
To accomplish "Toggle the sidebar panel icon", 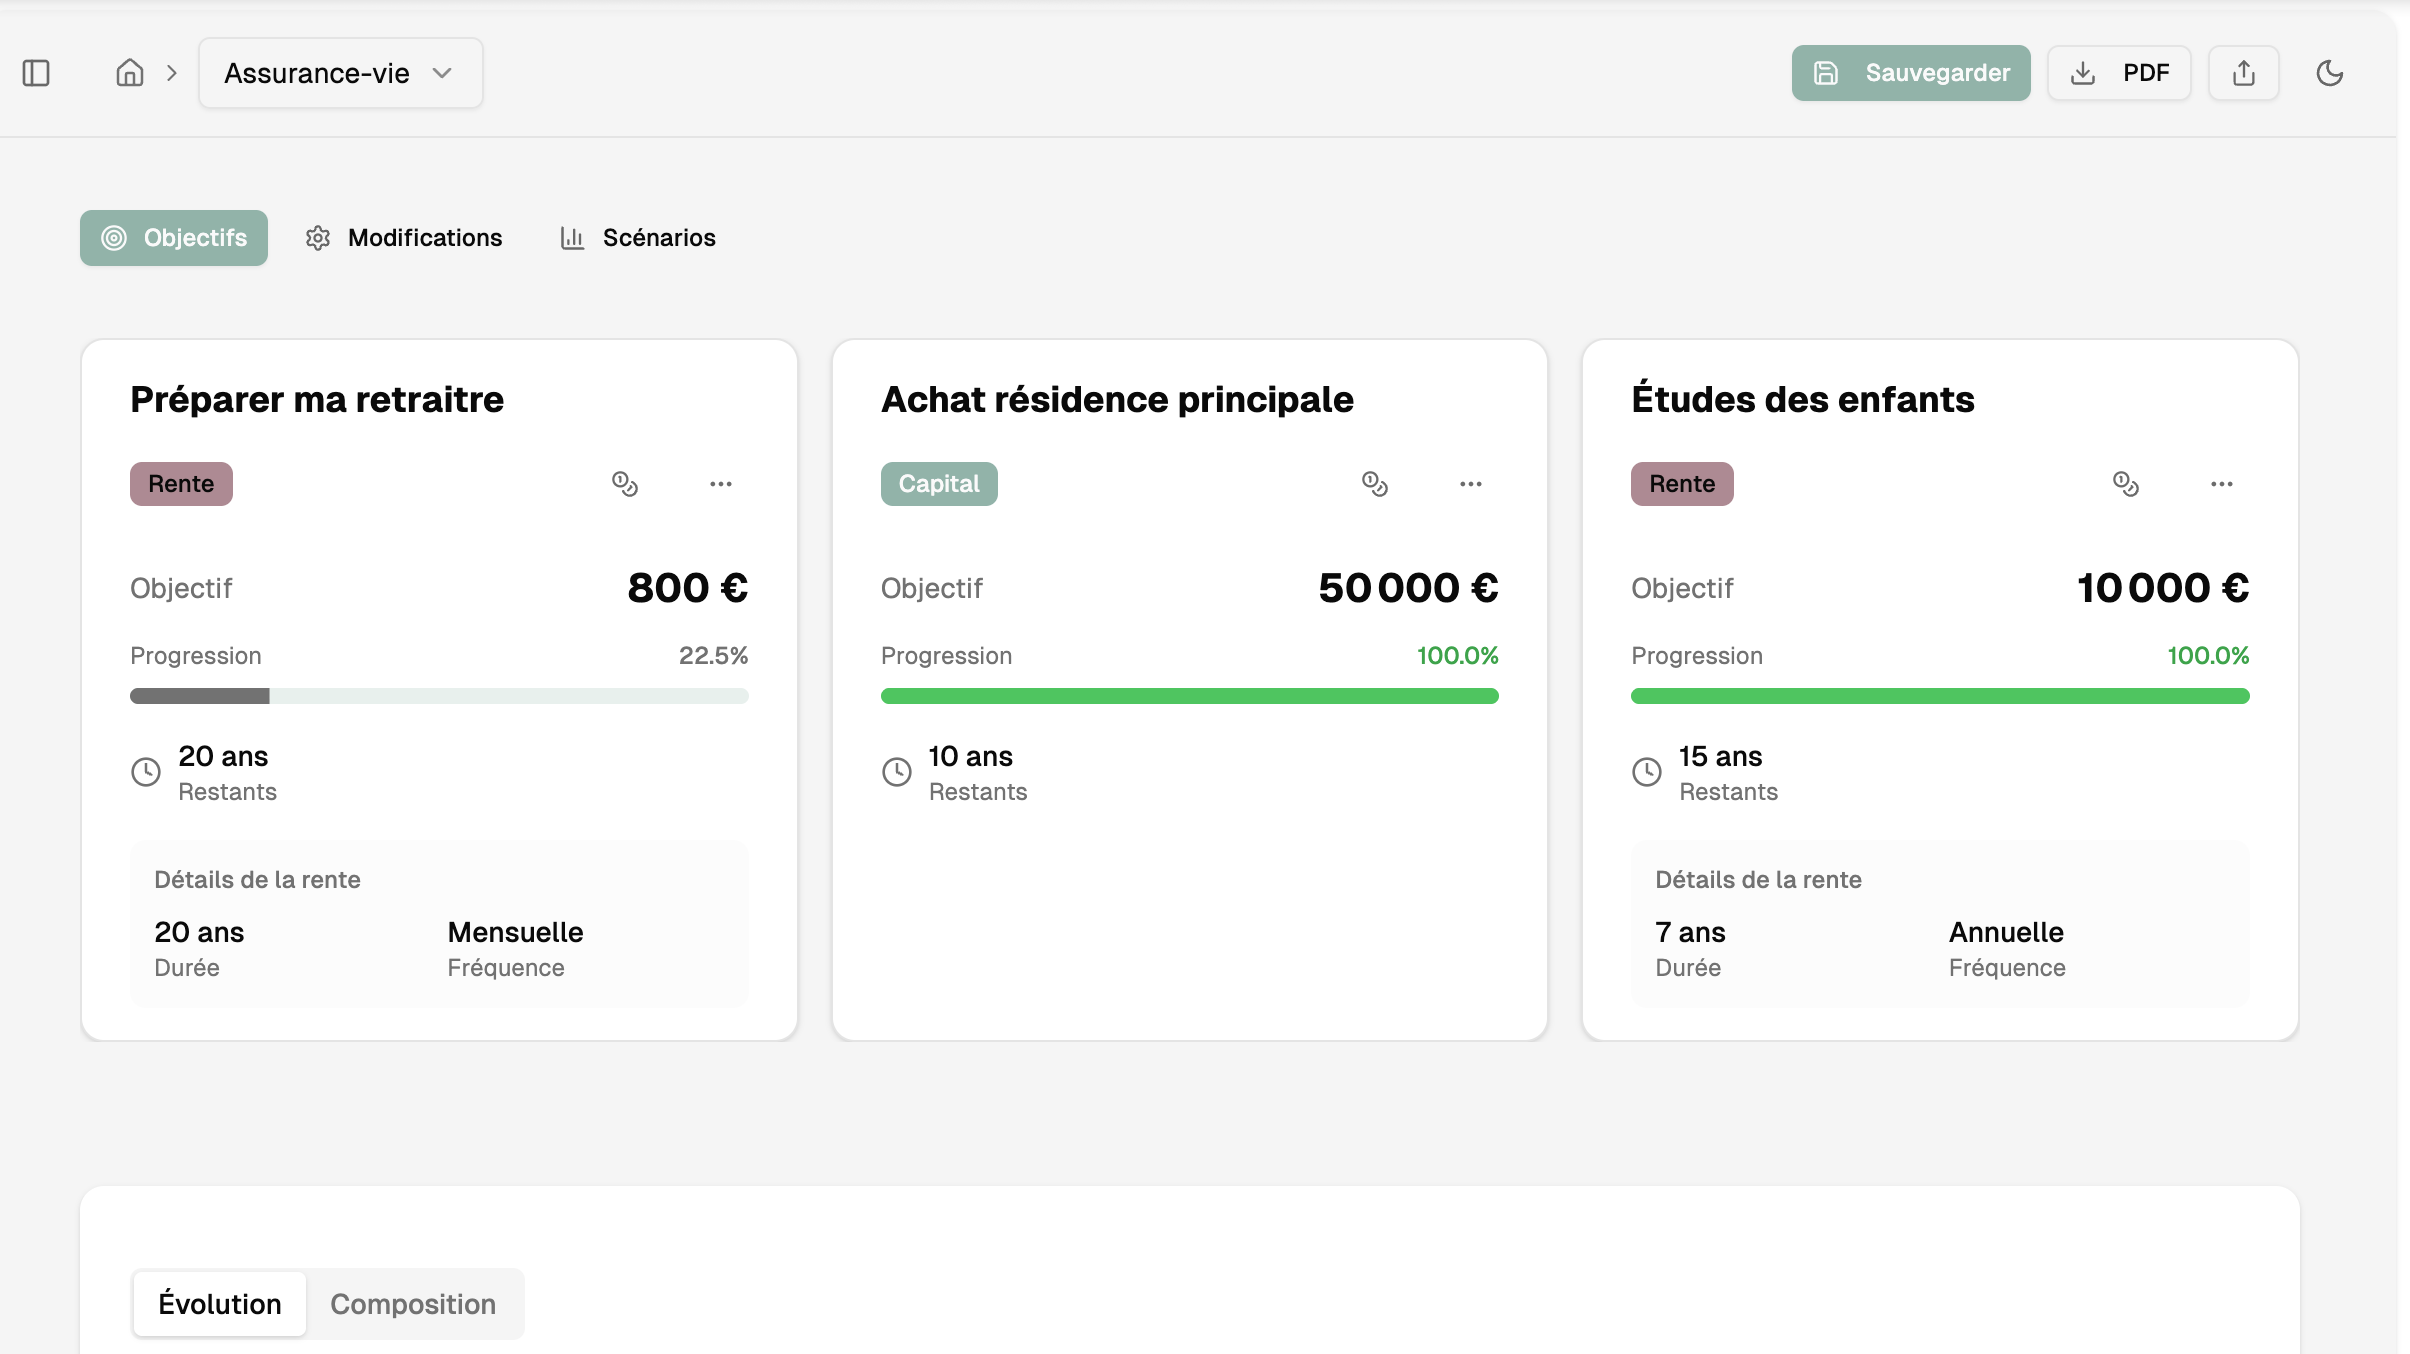I will (x=36, y=73).
